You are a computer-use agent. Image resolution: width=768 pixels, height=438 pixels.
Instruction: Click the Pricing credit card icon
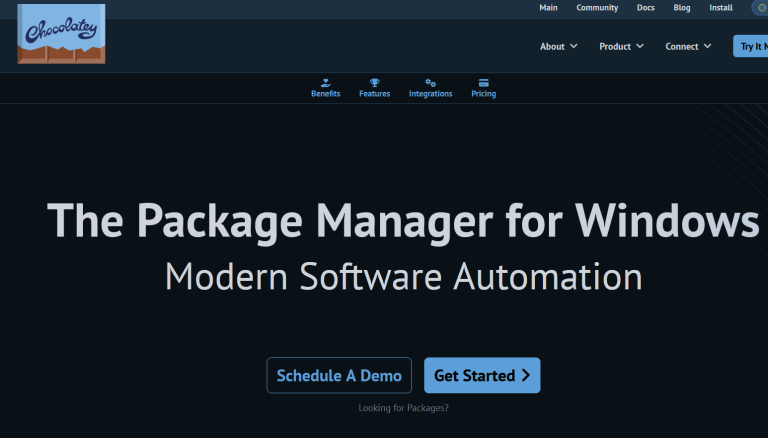tap(483, 83)
